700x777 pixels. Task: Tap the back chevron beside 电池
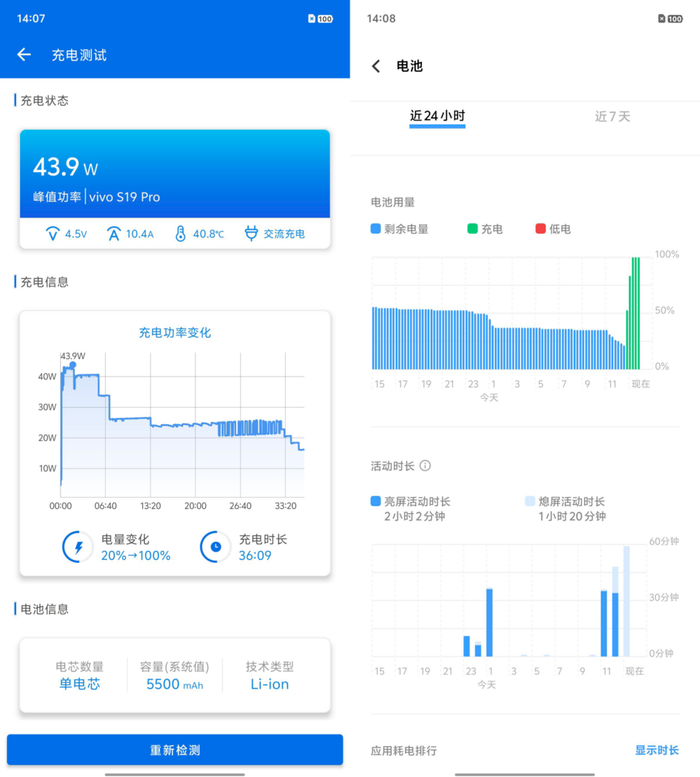click(376, 66)
